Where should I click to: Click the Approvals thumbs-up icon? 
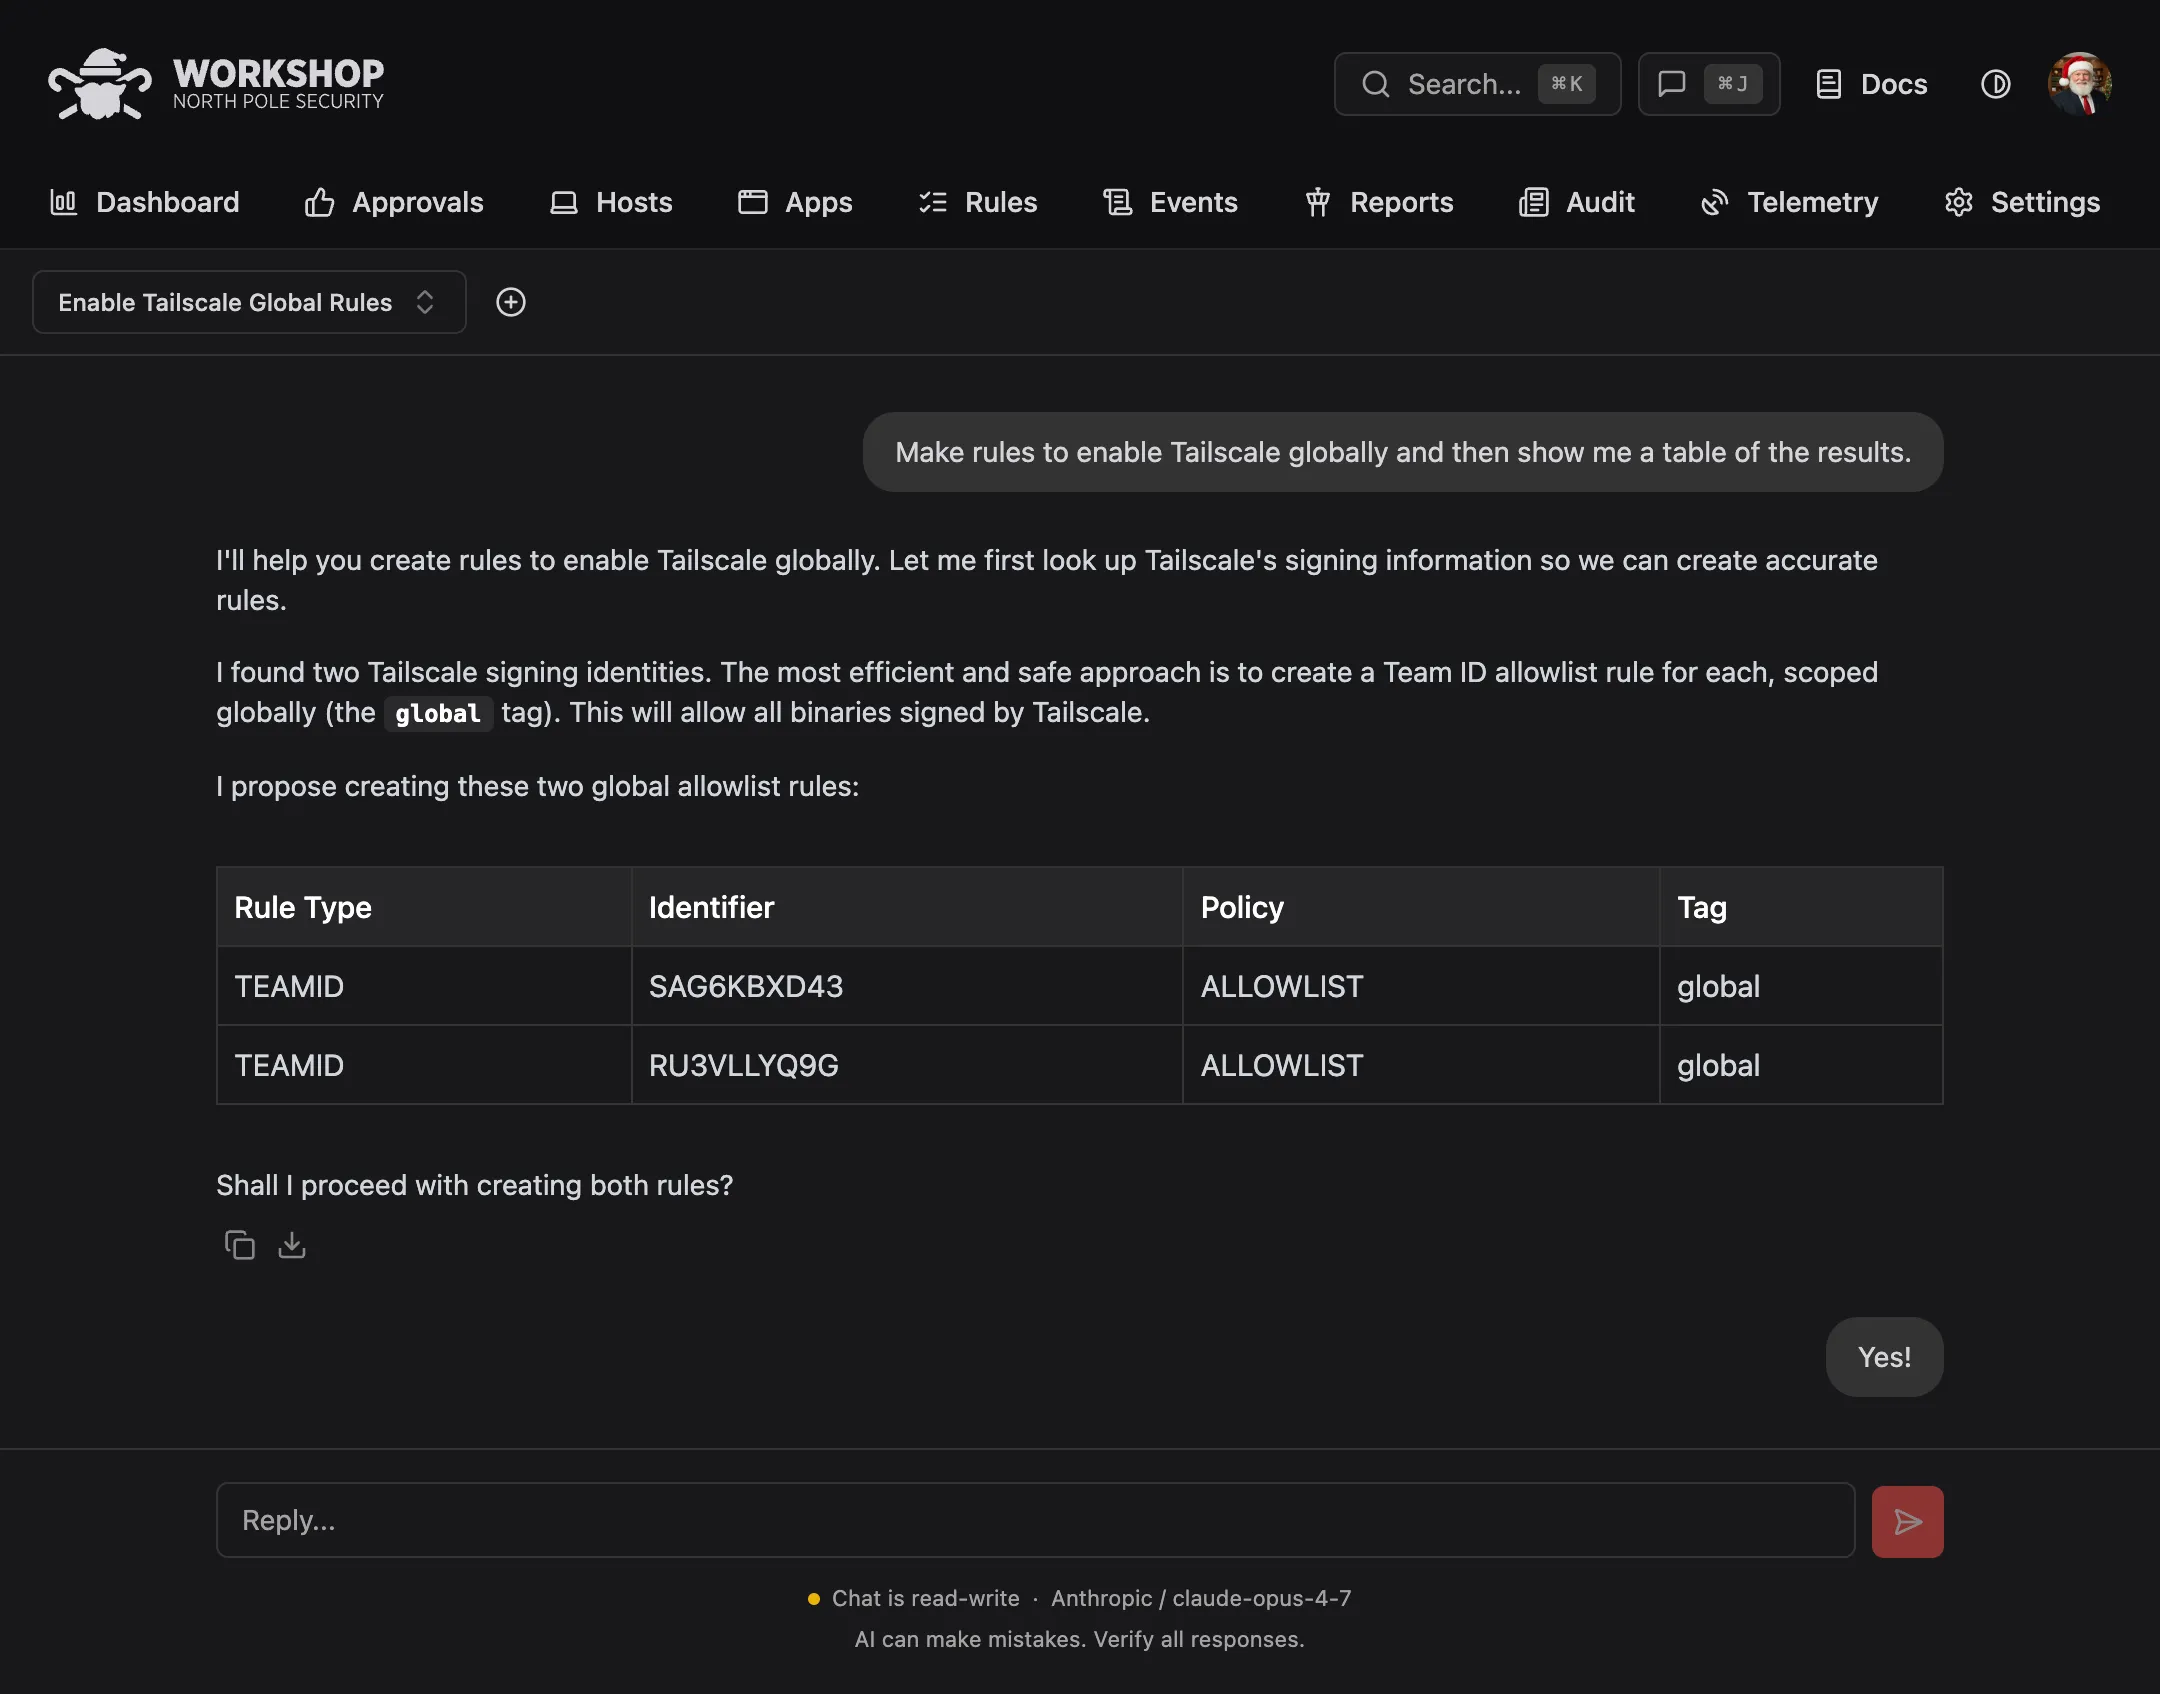(x=319, y=202)
